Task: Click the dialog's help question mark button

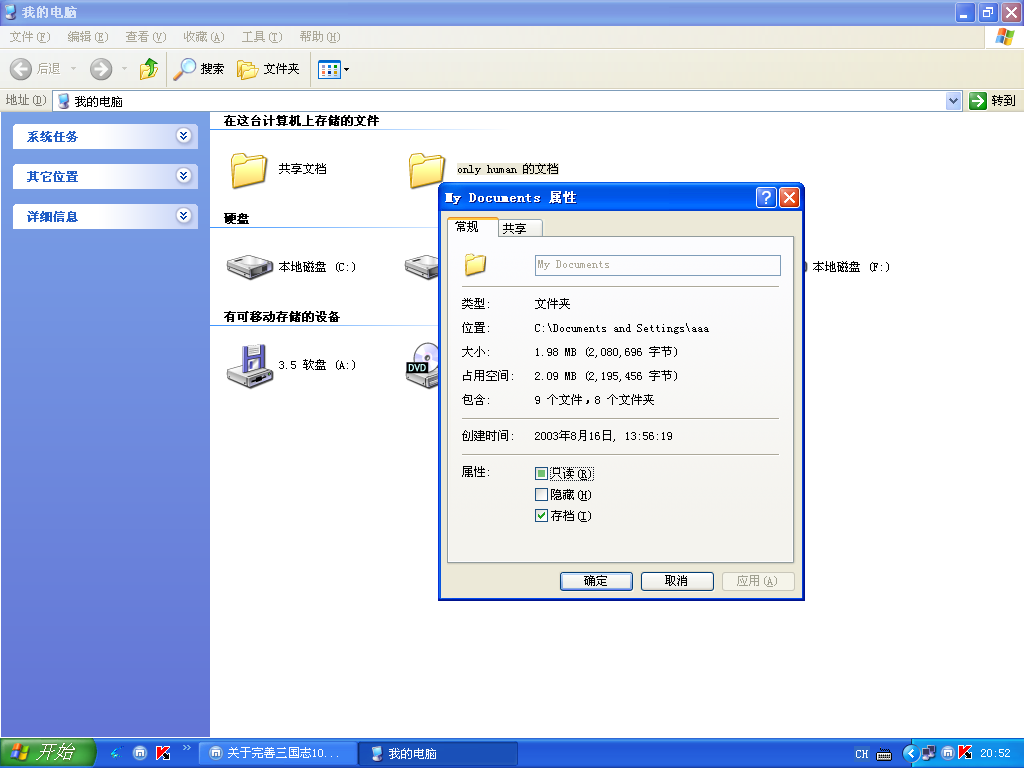Action: coord(766,197)
